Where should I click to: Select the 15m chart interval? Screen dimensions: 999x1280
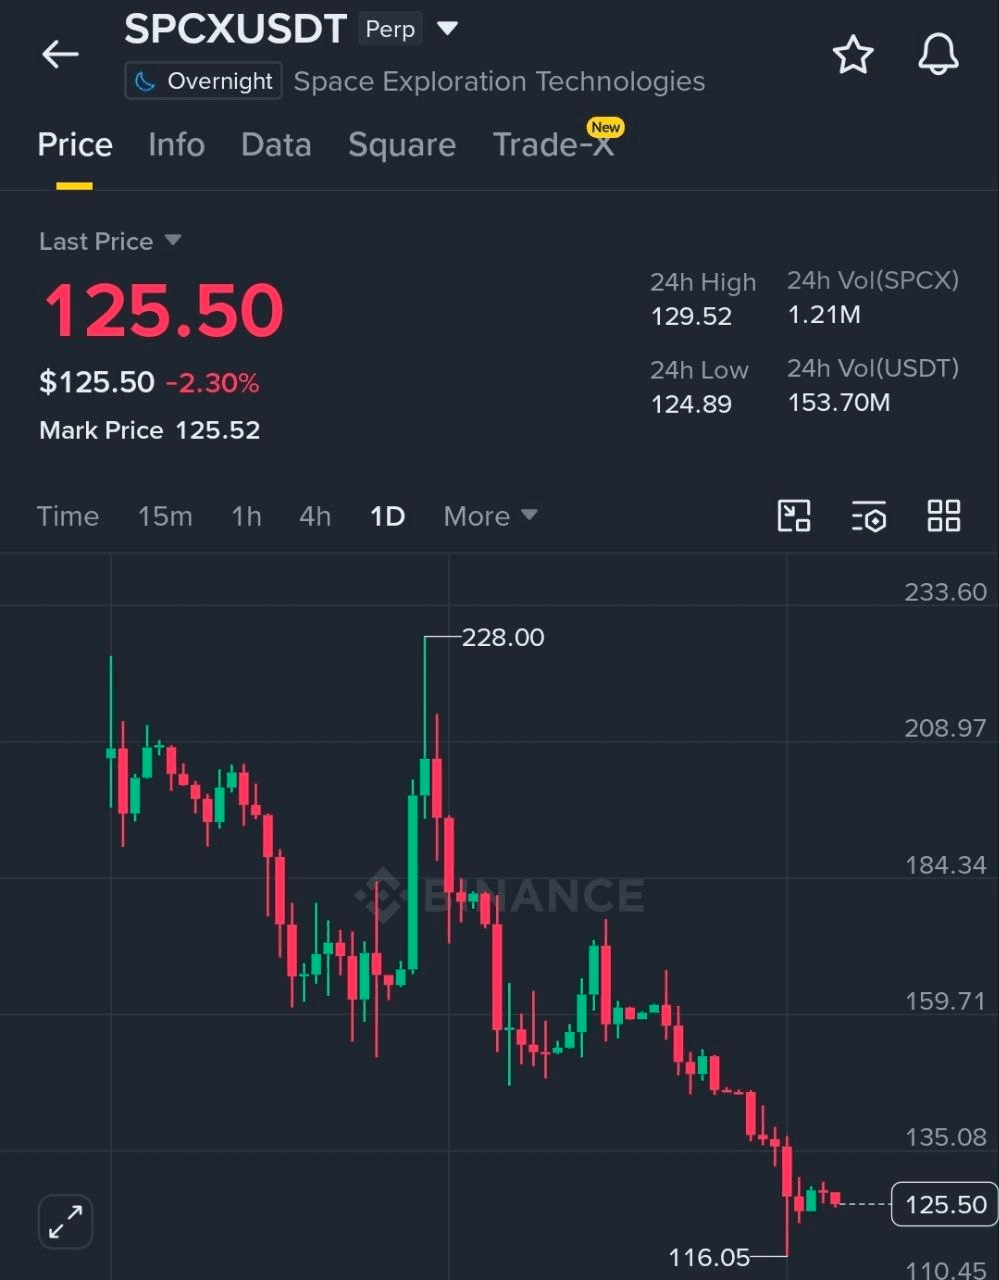tap(165, 516)
